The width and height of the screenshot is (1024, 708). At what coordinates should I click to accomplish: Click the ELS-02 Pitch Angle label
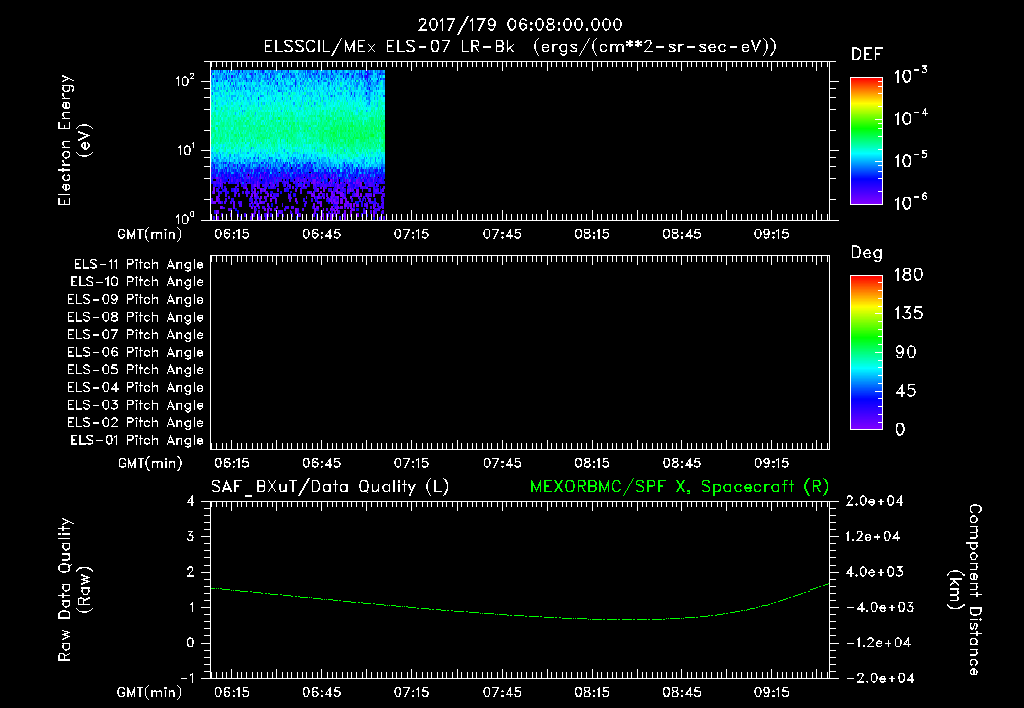[135, 423]
